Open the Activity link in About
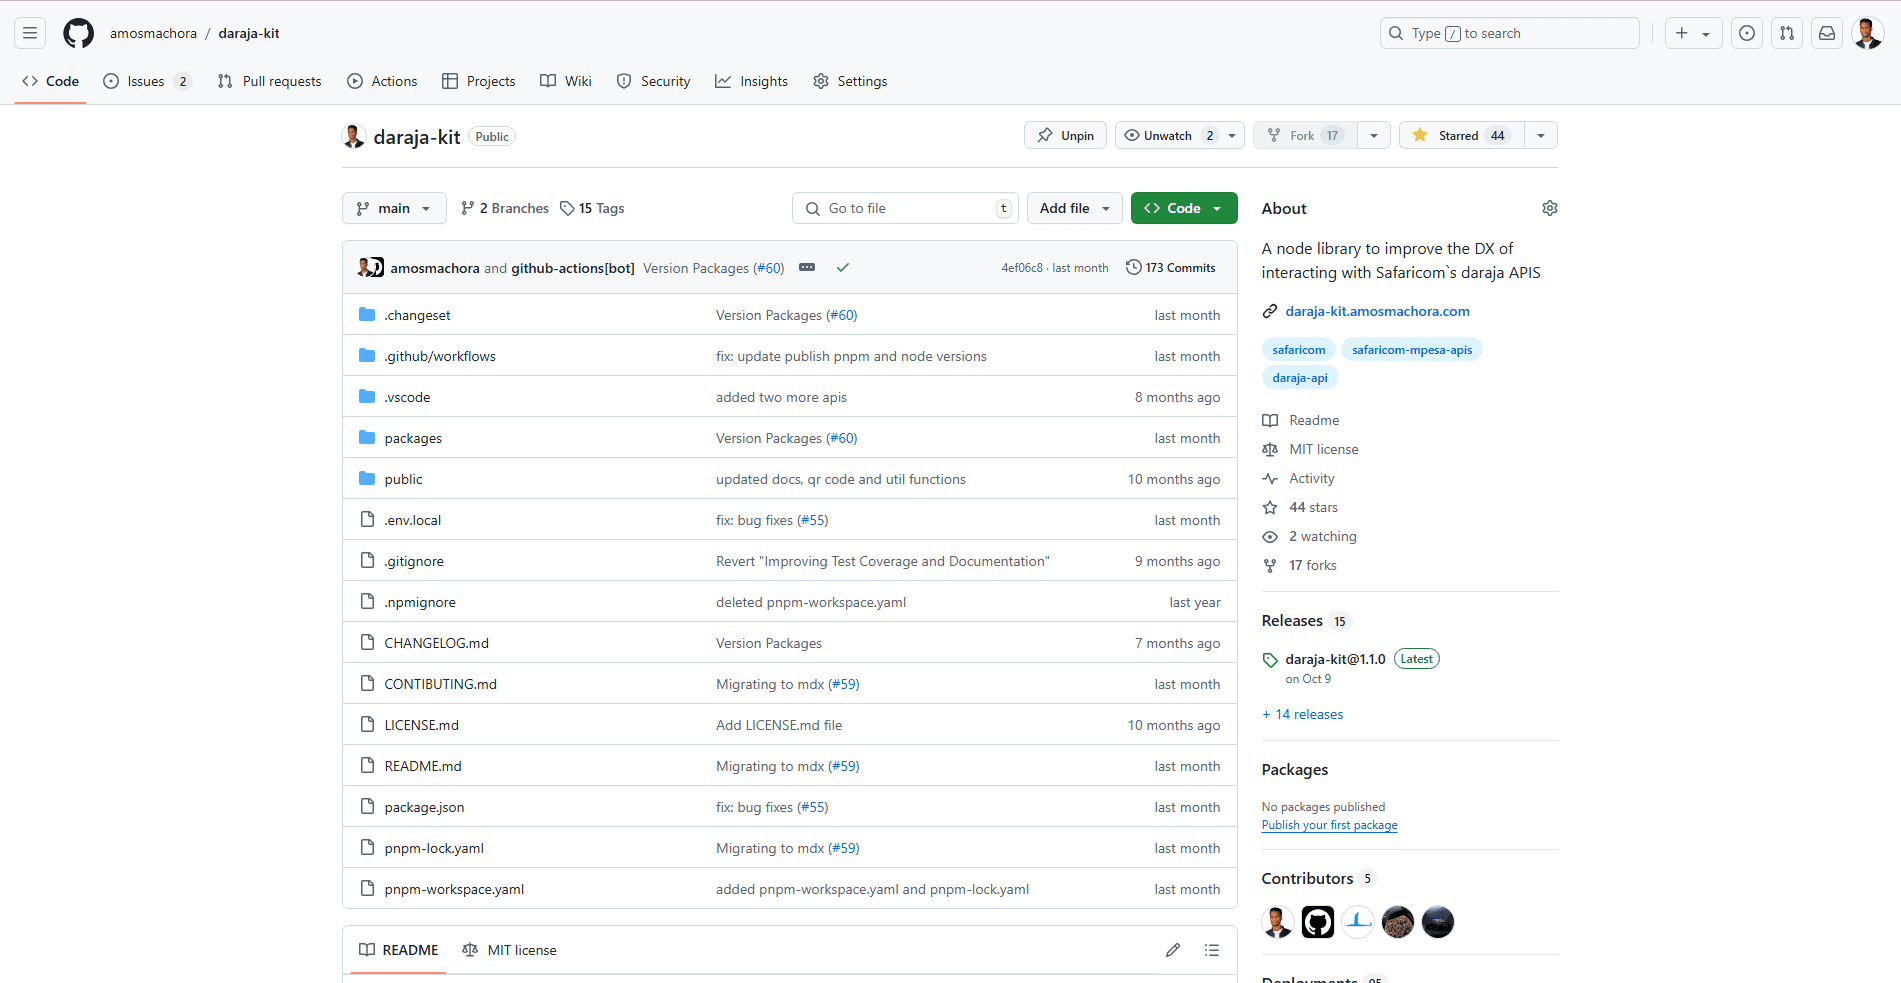This screenshot has width=1901, height=983. 1311,478
